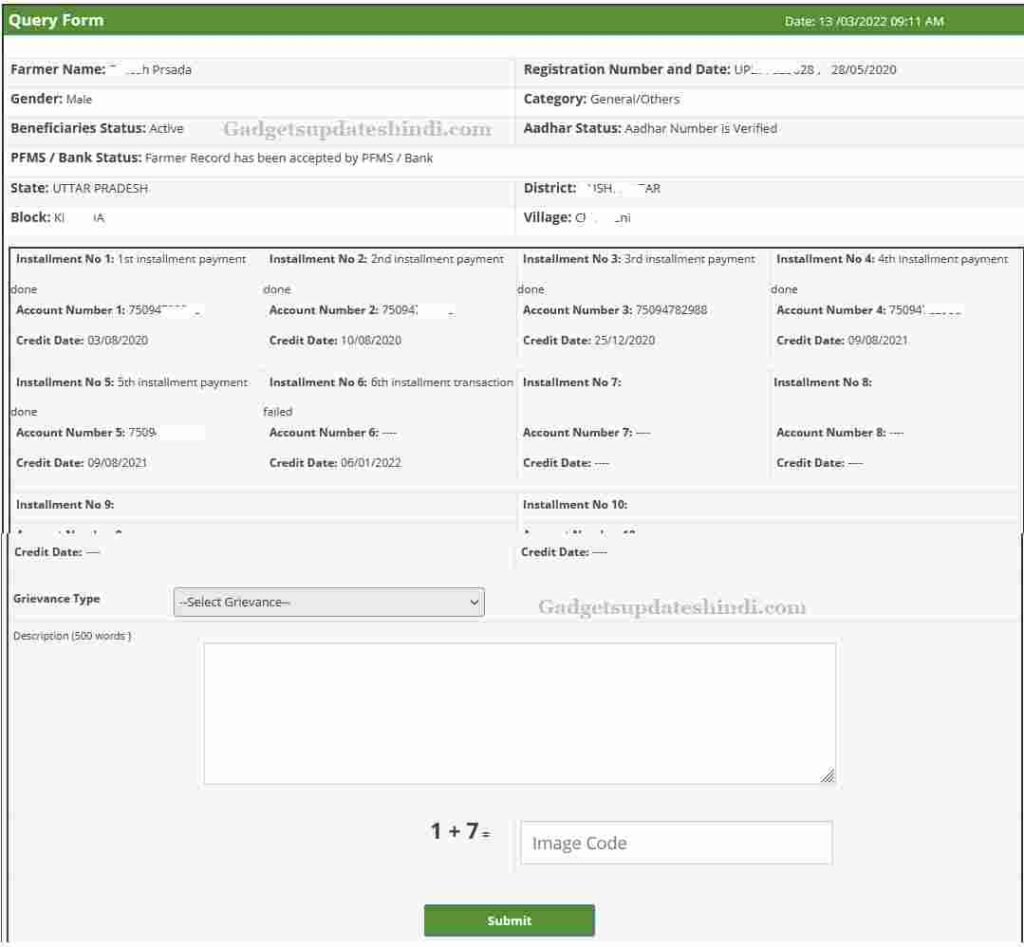Click the Aadhar Number is Verified status
1024x947 pixels.
(701, 129)
